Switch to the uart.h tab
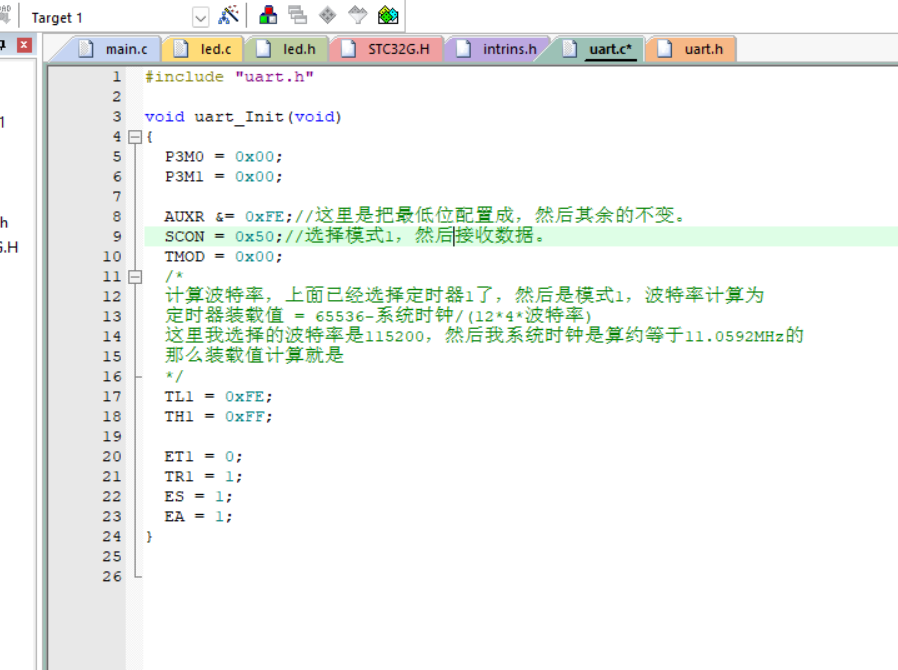 click(x=691, y=49)
